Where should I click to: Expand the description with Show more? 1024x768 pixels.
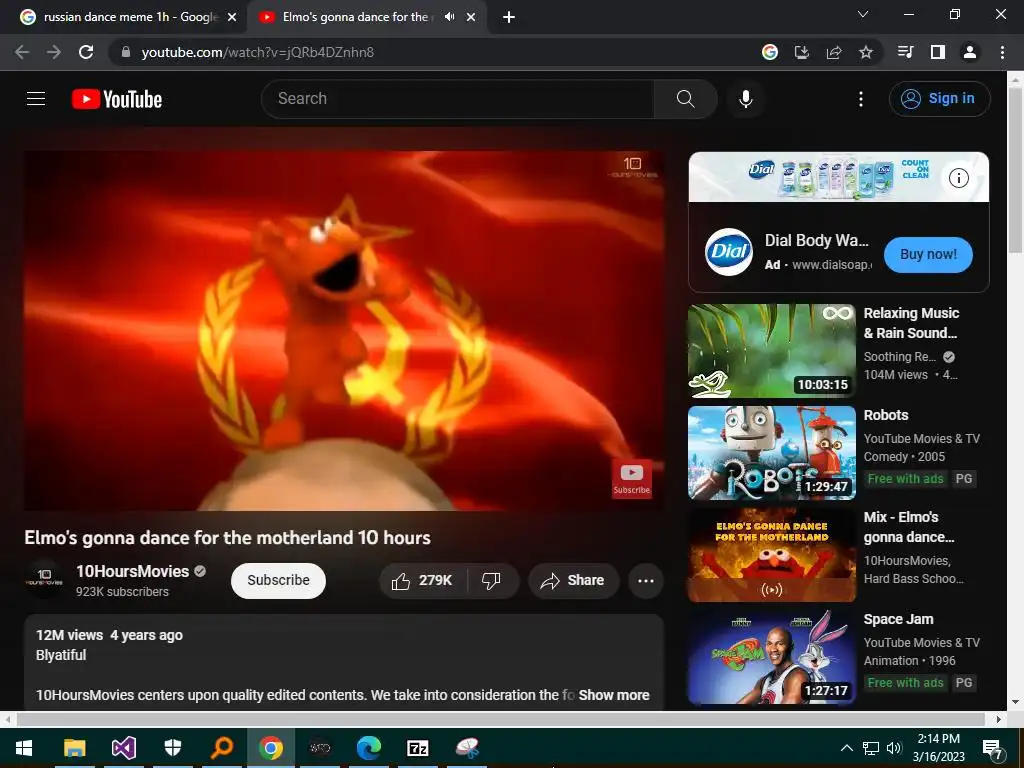[x=614, y=695]
